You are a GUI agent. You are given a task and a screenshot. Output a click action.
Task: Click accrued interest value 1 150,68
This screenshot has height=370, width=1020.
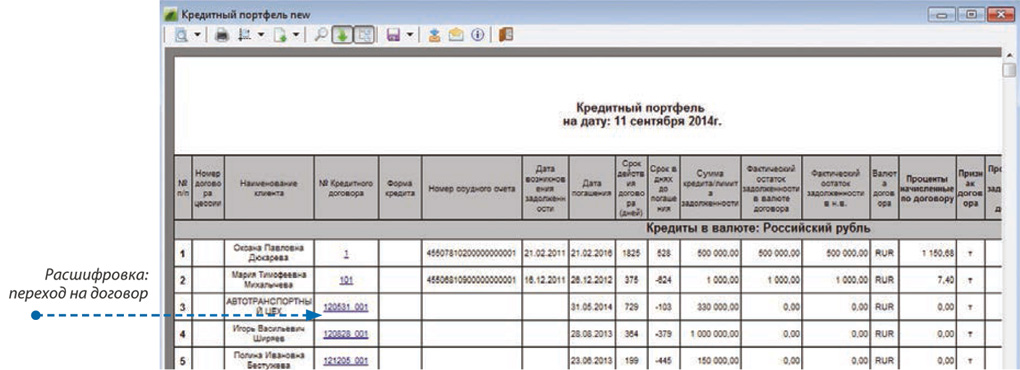point(938,254)
